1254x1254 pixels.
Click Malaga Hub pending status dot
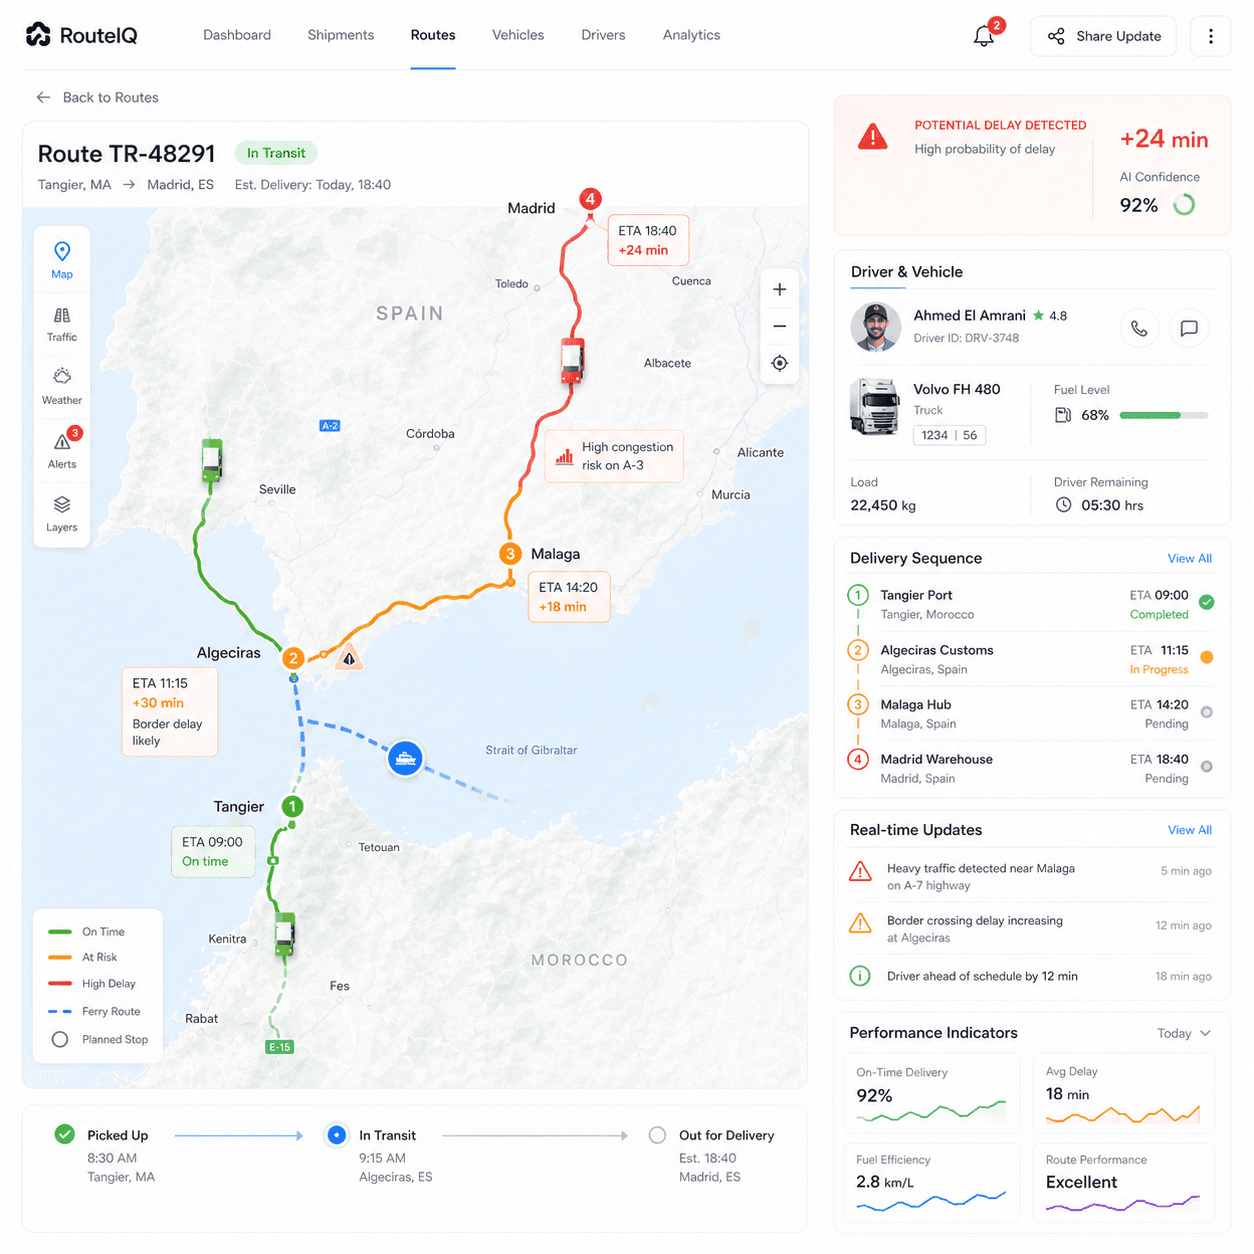1207,712
